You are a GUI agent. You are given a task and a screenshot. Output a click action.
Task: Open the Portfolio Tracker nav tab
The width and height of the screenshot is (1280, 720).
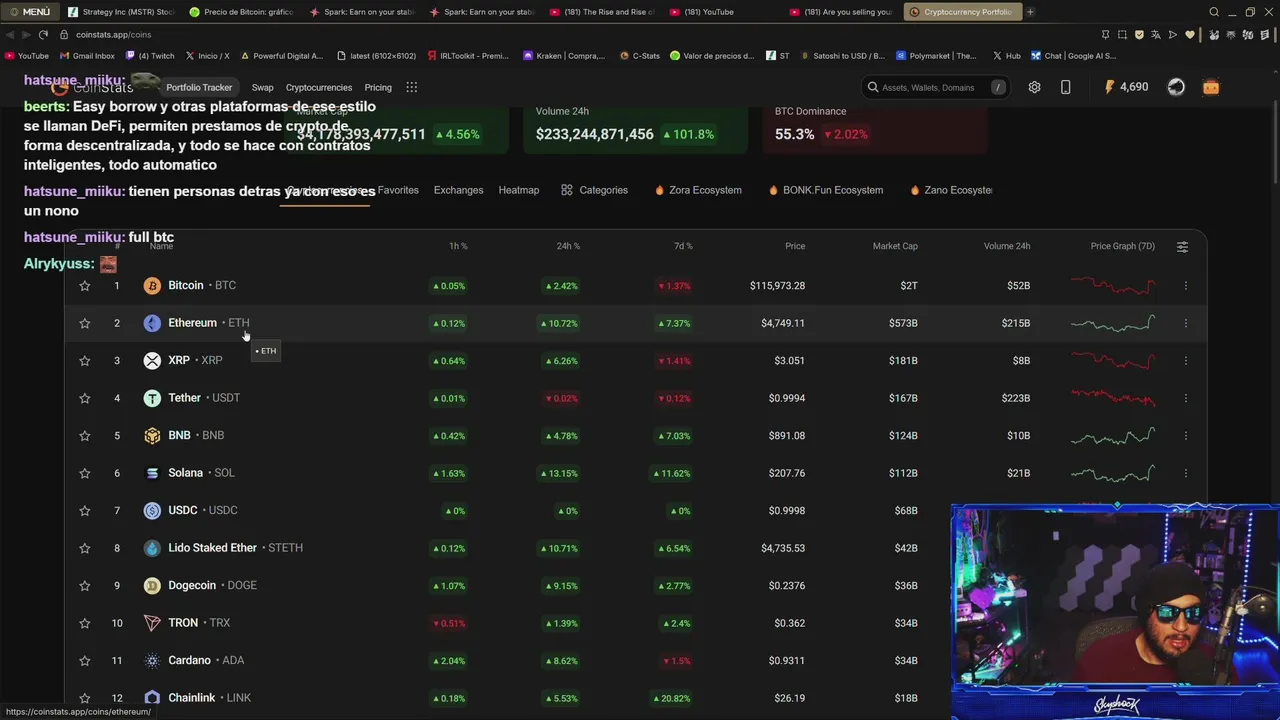pos(199,87)
